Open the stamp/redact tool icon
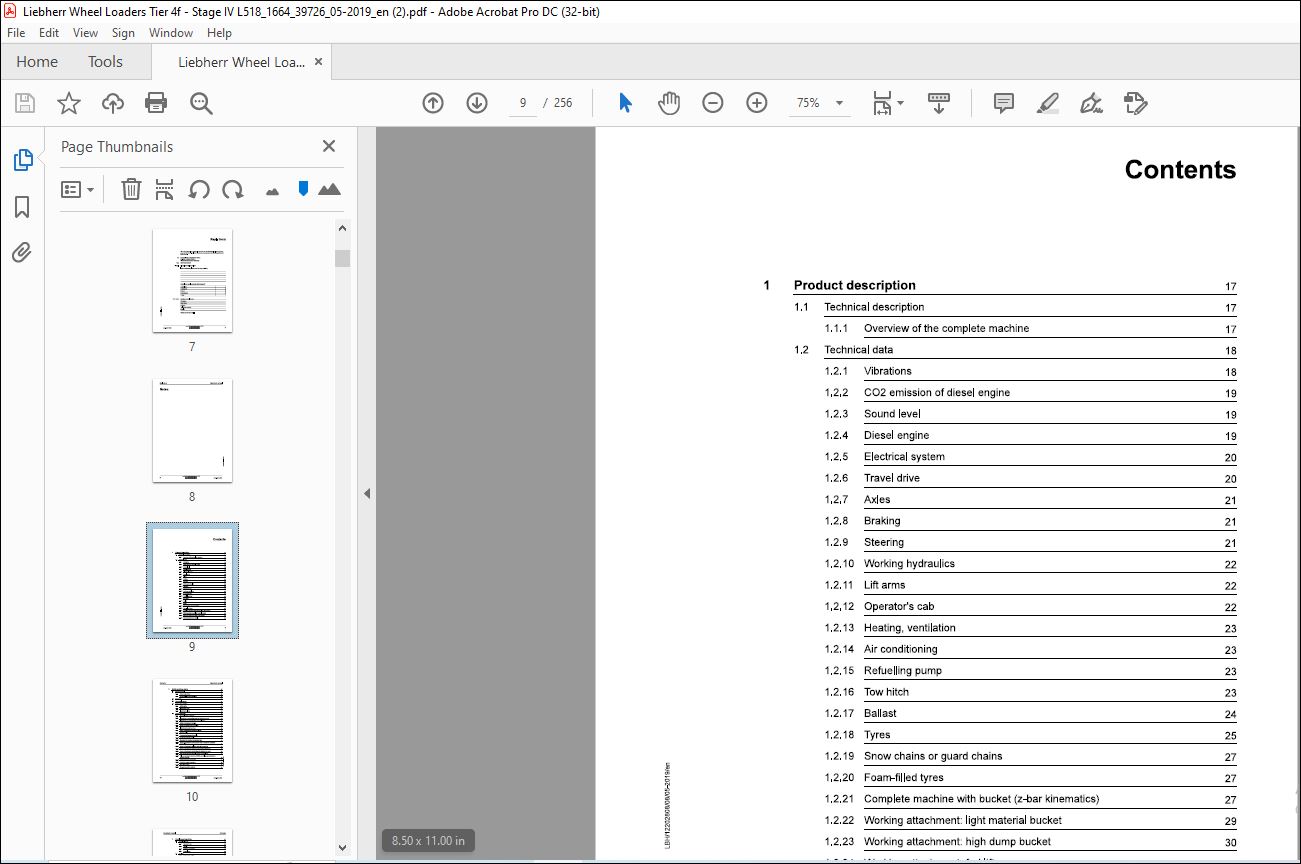The width and height of the screenshot is (1301, 864). (x=1136, y=103)
